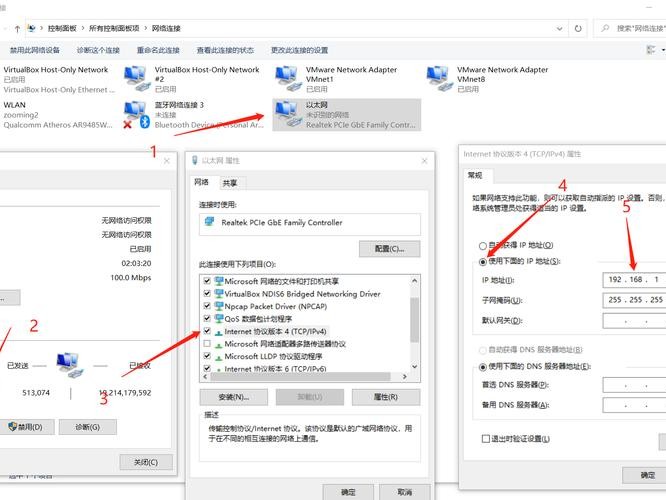The image size is (666, 500).
Task: Uncheck Npcap Packet Driver (NPCAP) checkbox
Action: click(x=207, y=306)
